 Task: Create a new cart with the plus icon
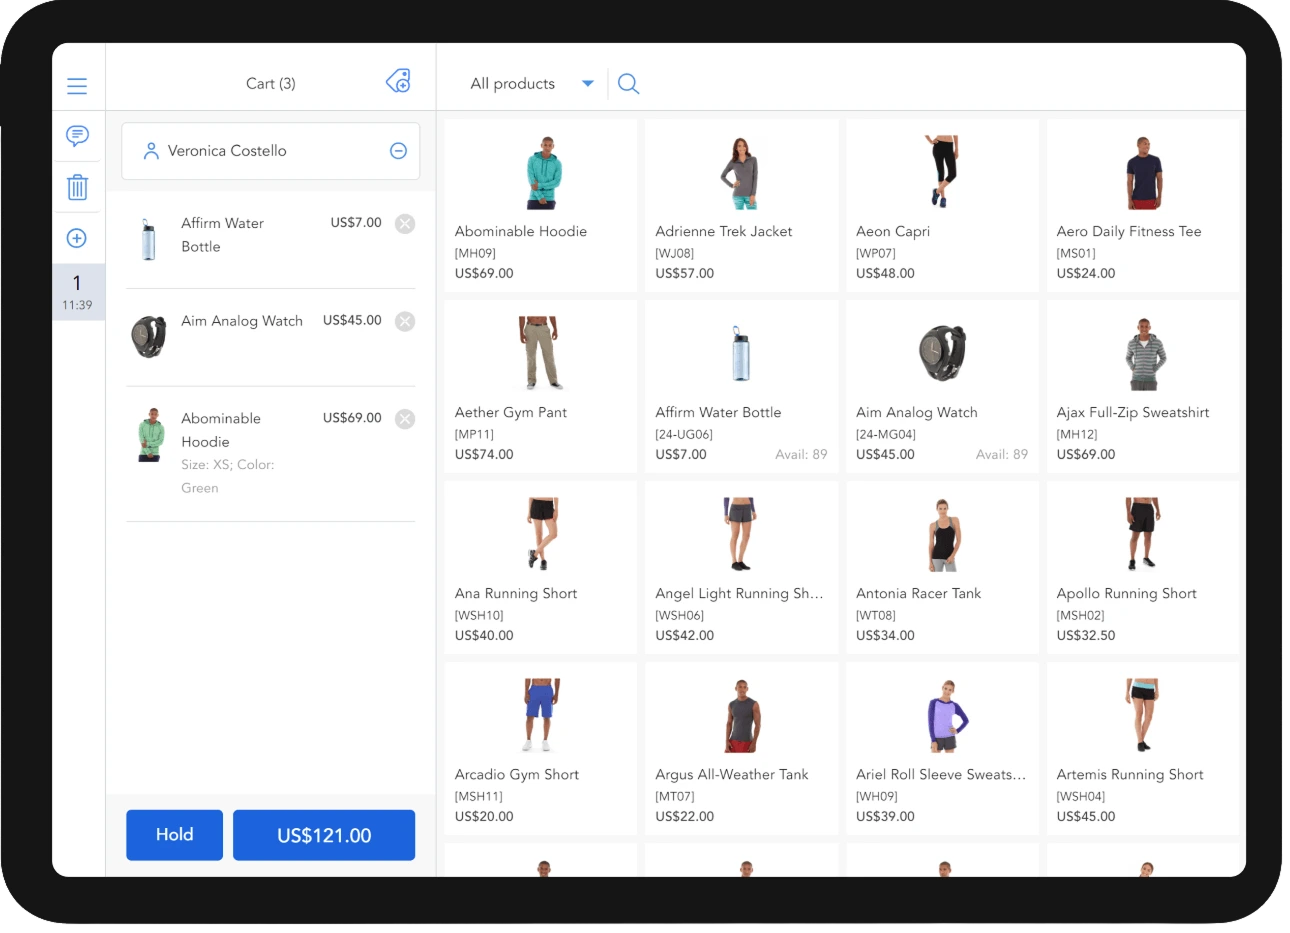pos(78,237)
